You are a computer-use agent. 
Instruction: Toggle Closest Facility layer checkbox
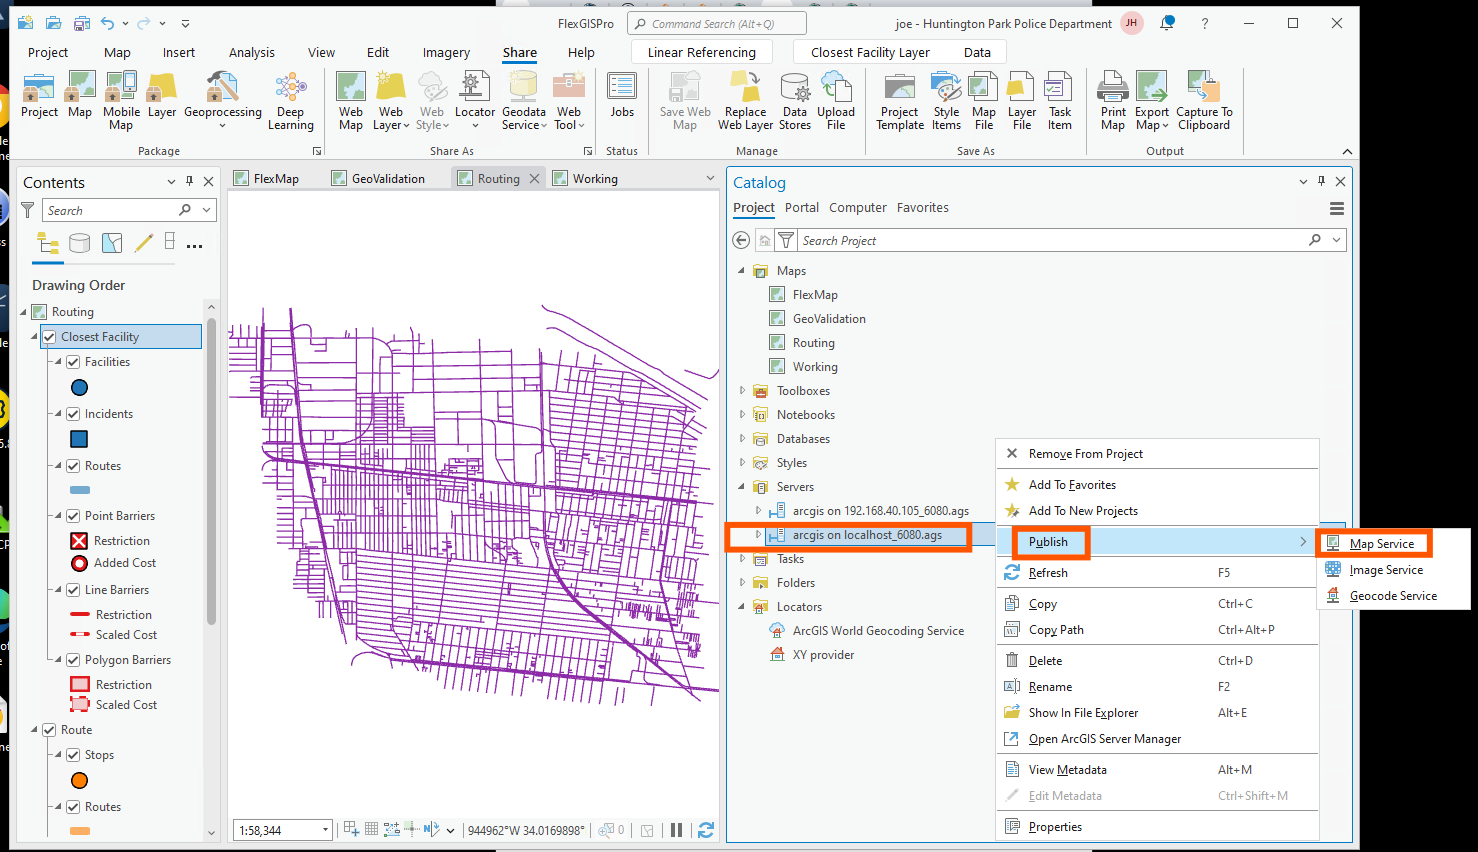(x=49, y=337)
